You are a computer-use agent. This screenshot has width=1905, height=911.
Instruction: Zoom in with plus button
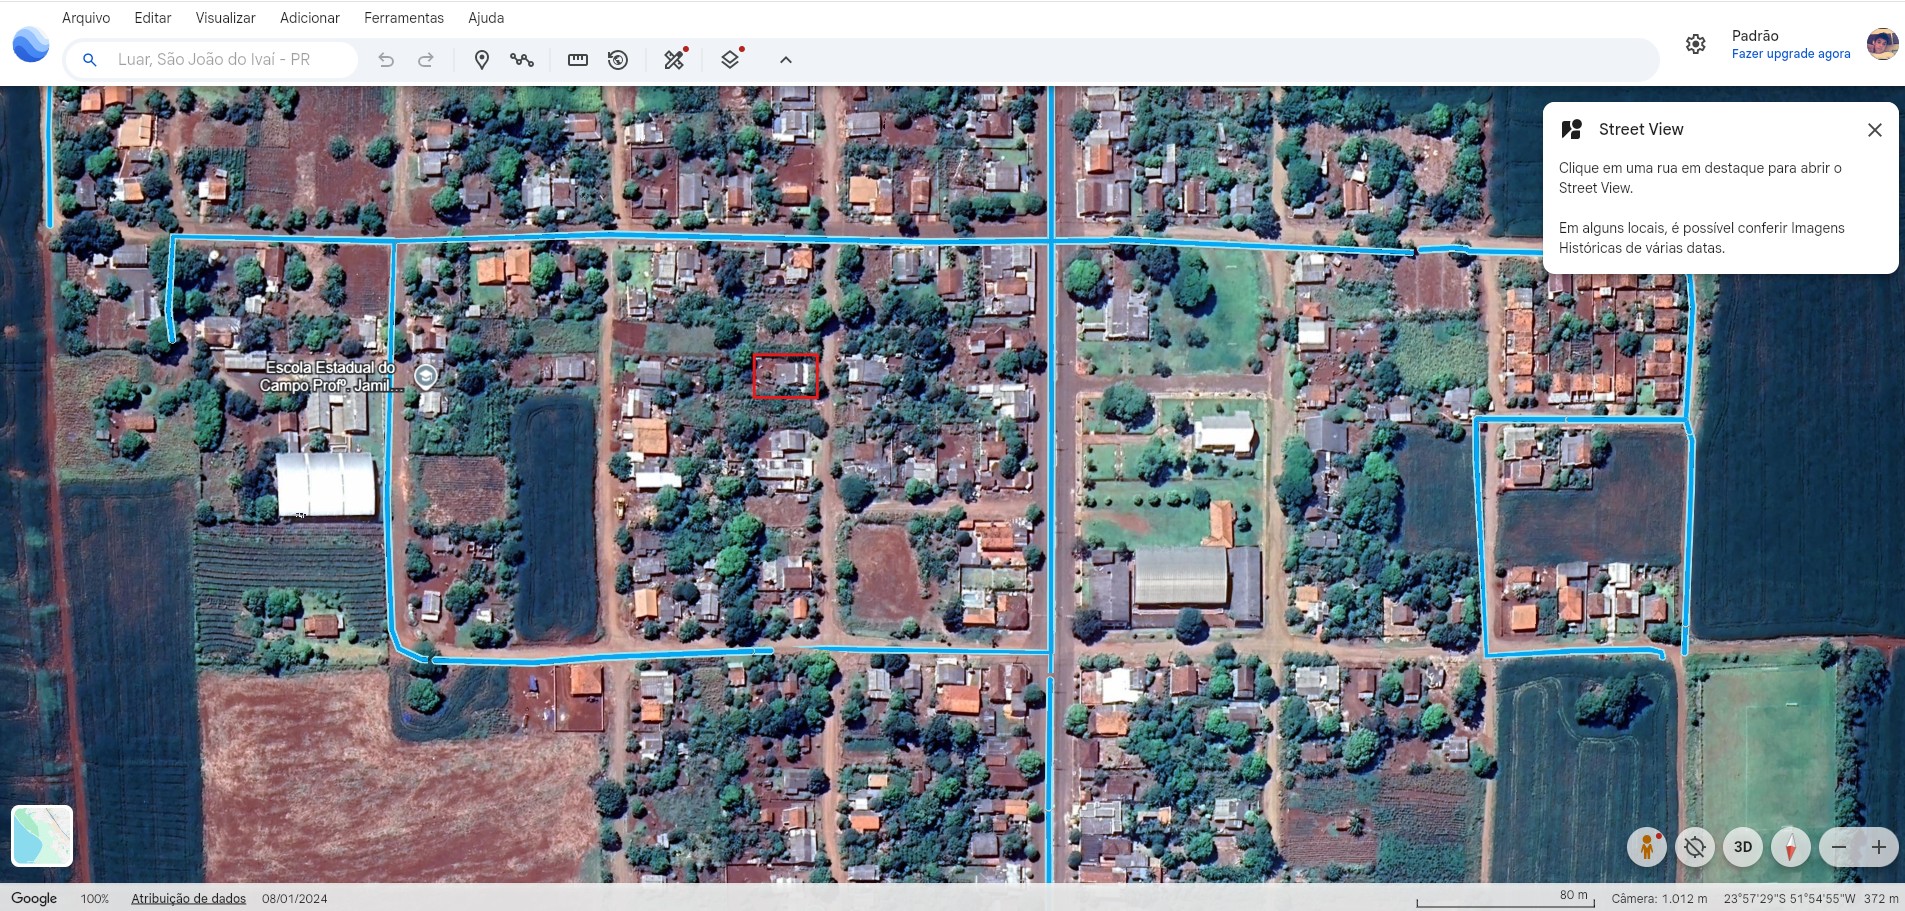click(1879, 847)
